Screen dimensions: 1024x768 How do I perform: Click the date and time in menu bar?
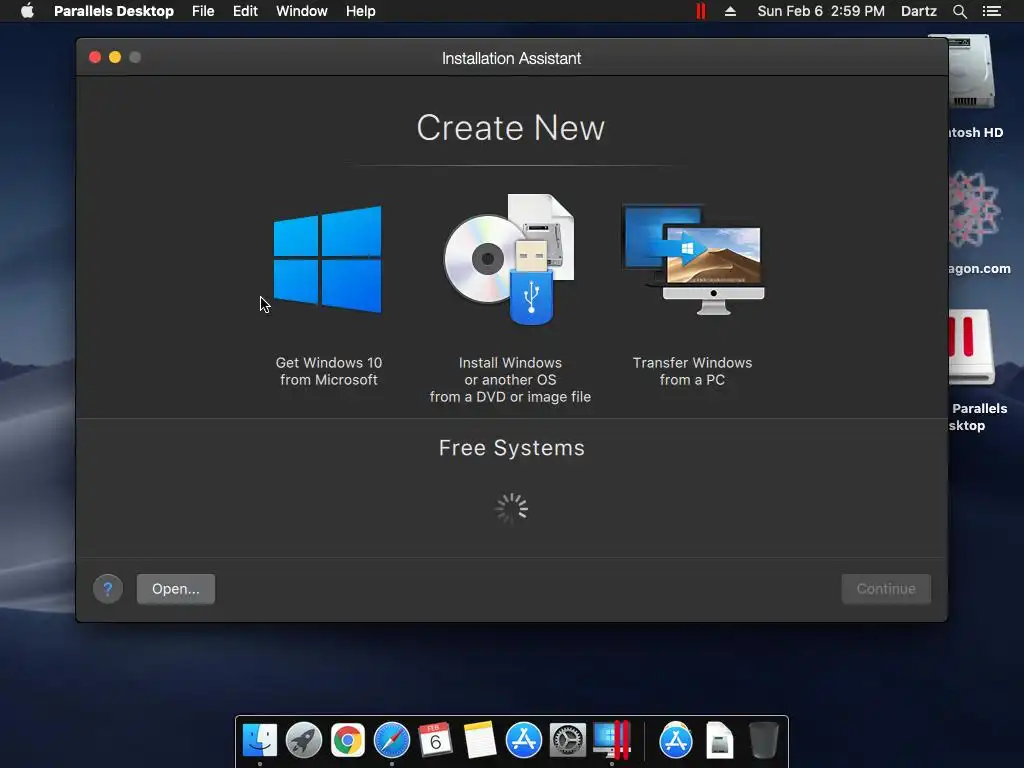coord(821,11)
